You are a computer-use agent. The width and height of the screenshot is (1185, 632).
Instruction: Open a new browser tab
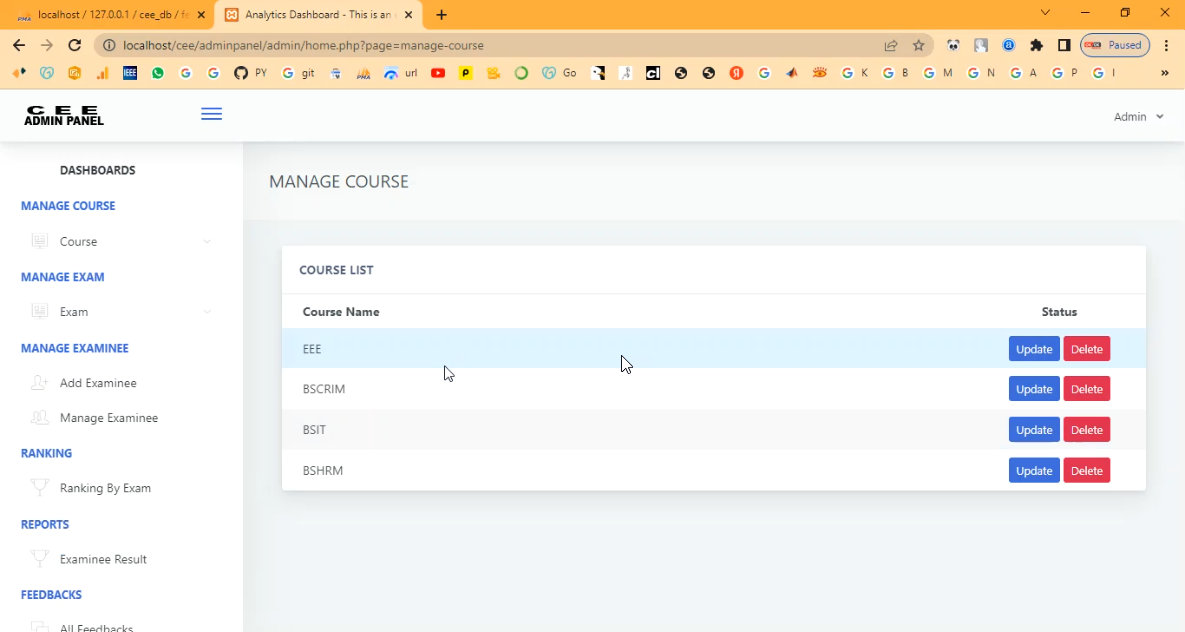(x=442, y=15)
